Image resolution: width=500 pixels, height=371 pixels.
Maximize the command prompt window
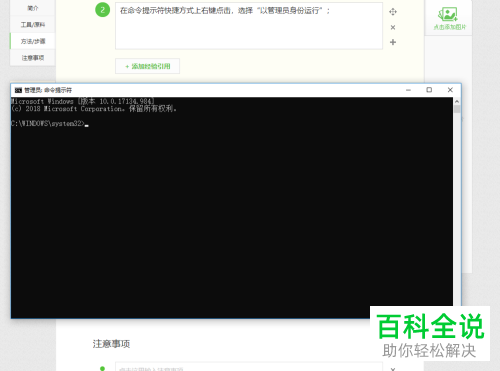[429, 90]
